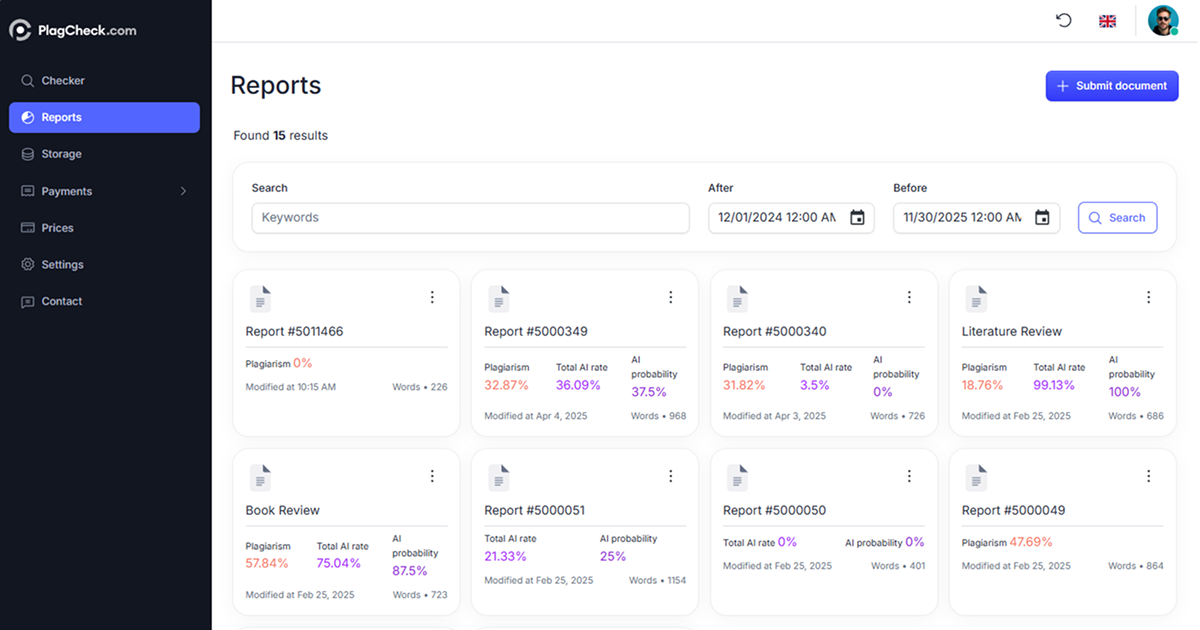Change language via the British flag icon
This screenshot has height=630, width=1200.
point(1107,20)
